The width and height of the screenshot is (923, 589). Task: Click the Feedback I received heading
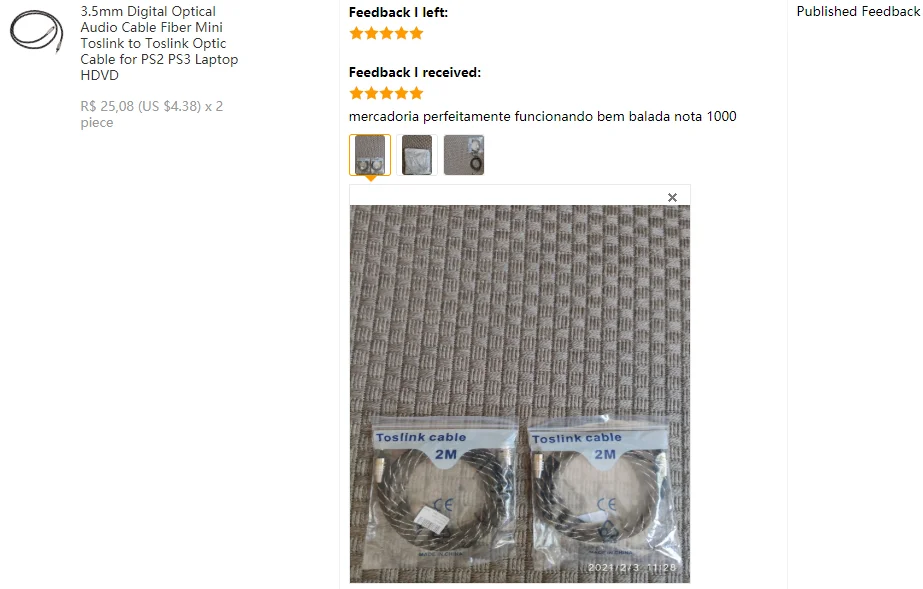[415, 72]
